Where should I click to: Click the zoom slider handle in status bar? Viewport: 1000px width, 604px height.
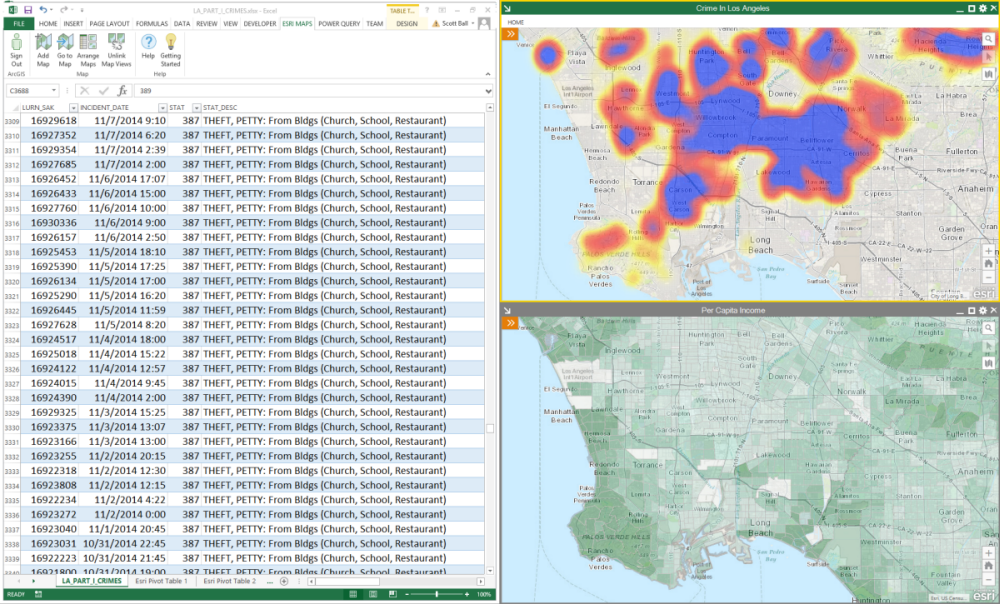tap(437, 594)
